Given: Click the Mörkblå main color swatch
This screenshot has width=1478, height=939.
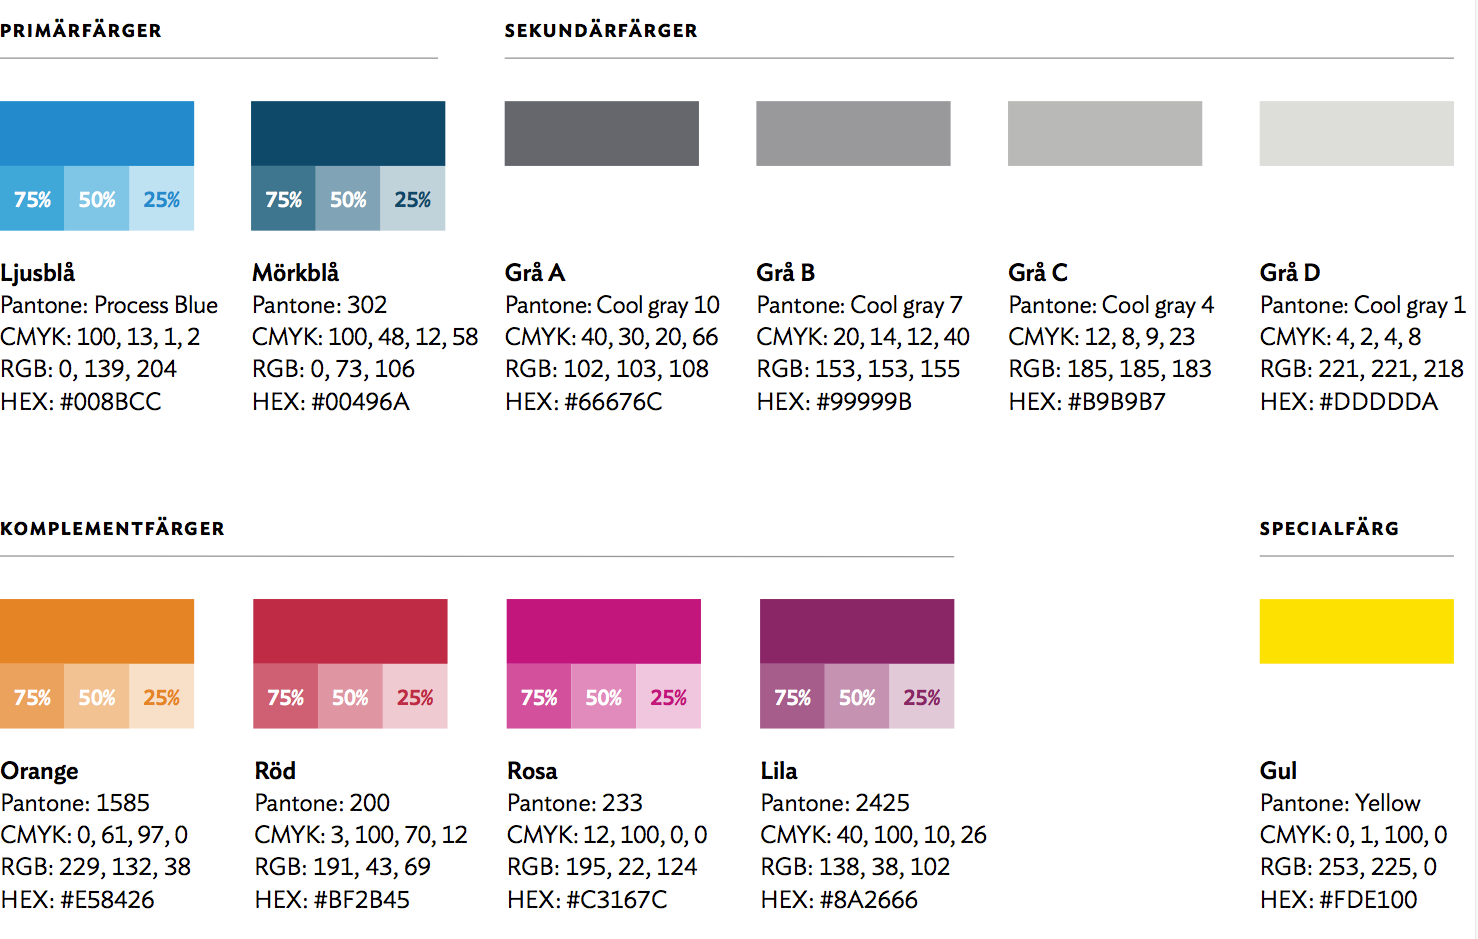Looking at the screenshot, I should [348, 133].
